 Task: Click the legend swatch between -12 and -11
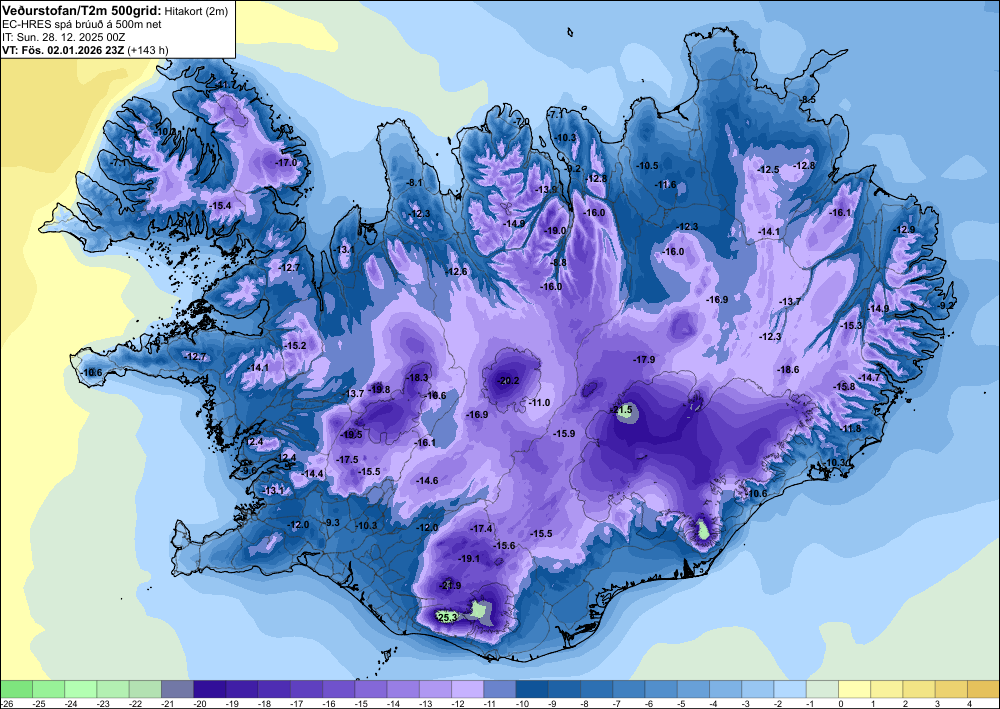coord(468,689)
